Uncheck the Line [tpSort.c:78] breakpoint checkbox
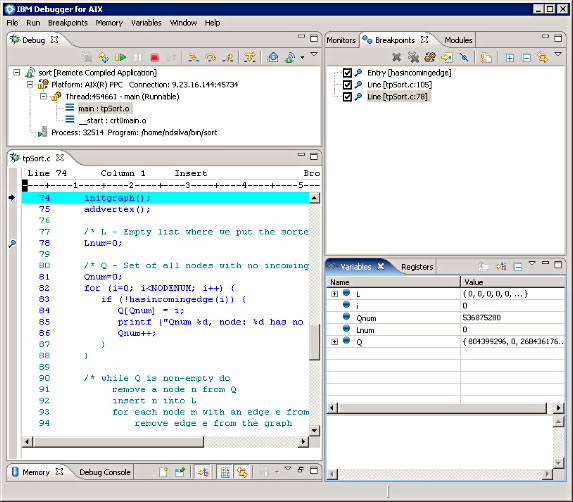Image resolution: width=573 pixels, height=502 pixels. coord(347,97)
